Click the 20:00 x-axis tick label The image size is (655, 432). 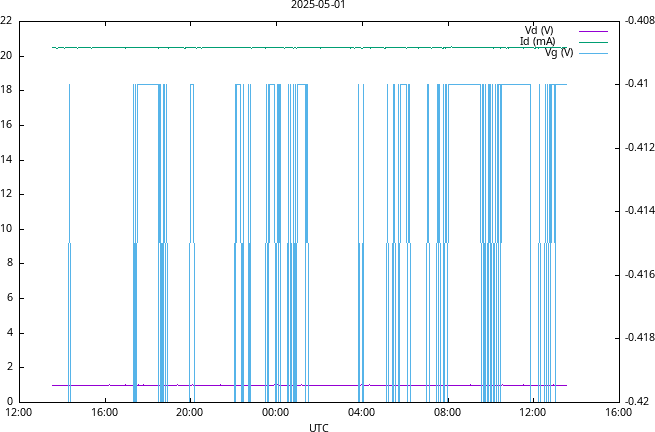click(x=190, y=412)
